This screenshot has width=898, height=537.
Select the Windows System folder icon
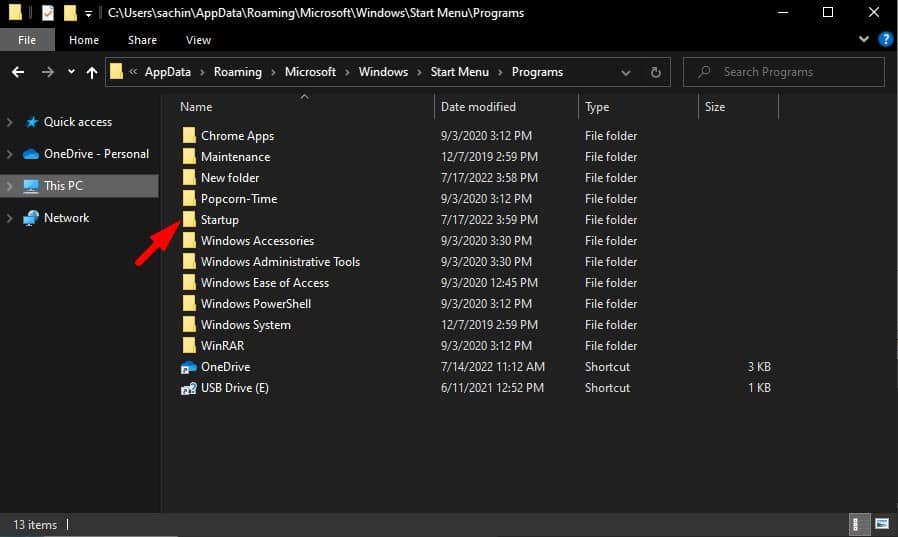pyautogui.click(x=189, y=325)
